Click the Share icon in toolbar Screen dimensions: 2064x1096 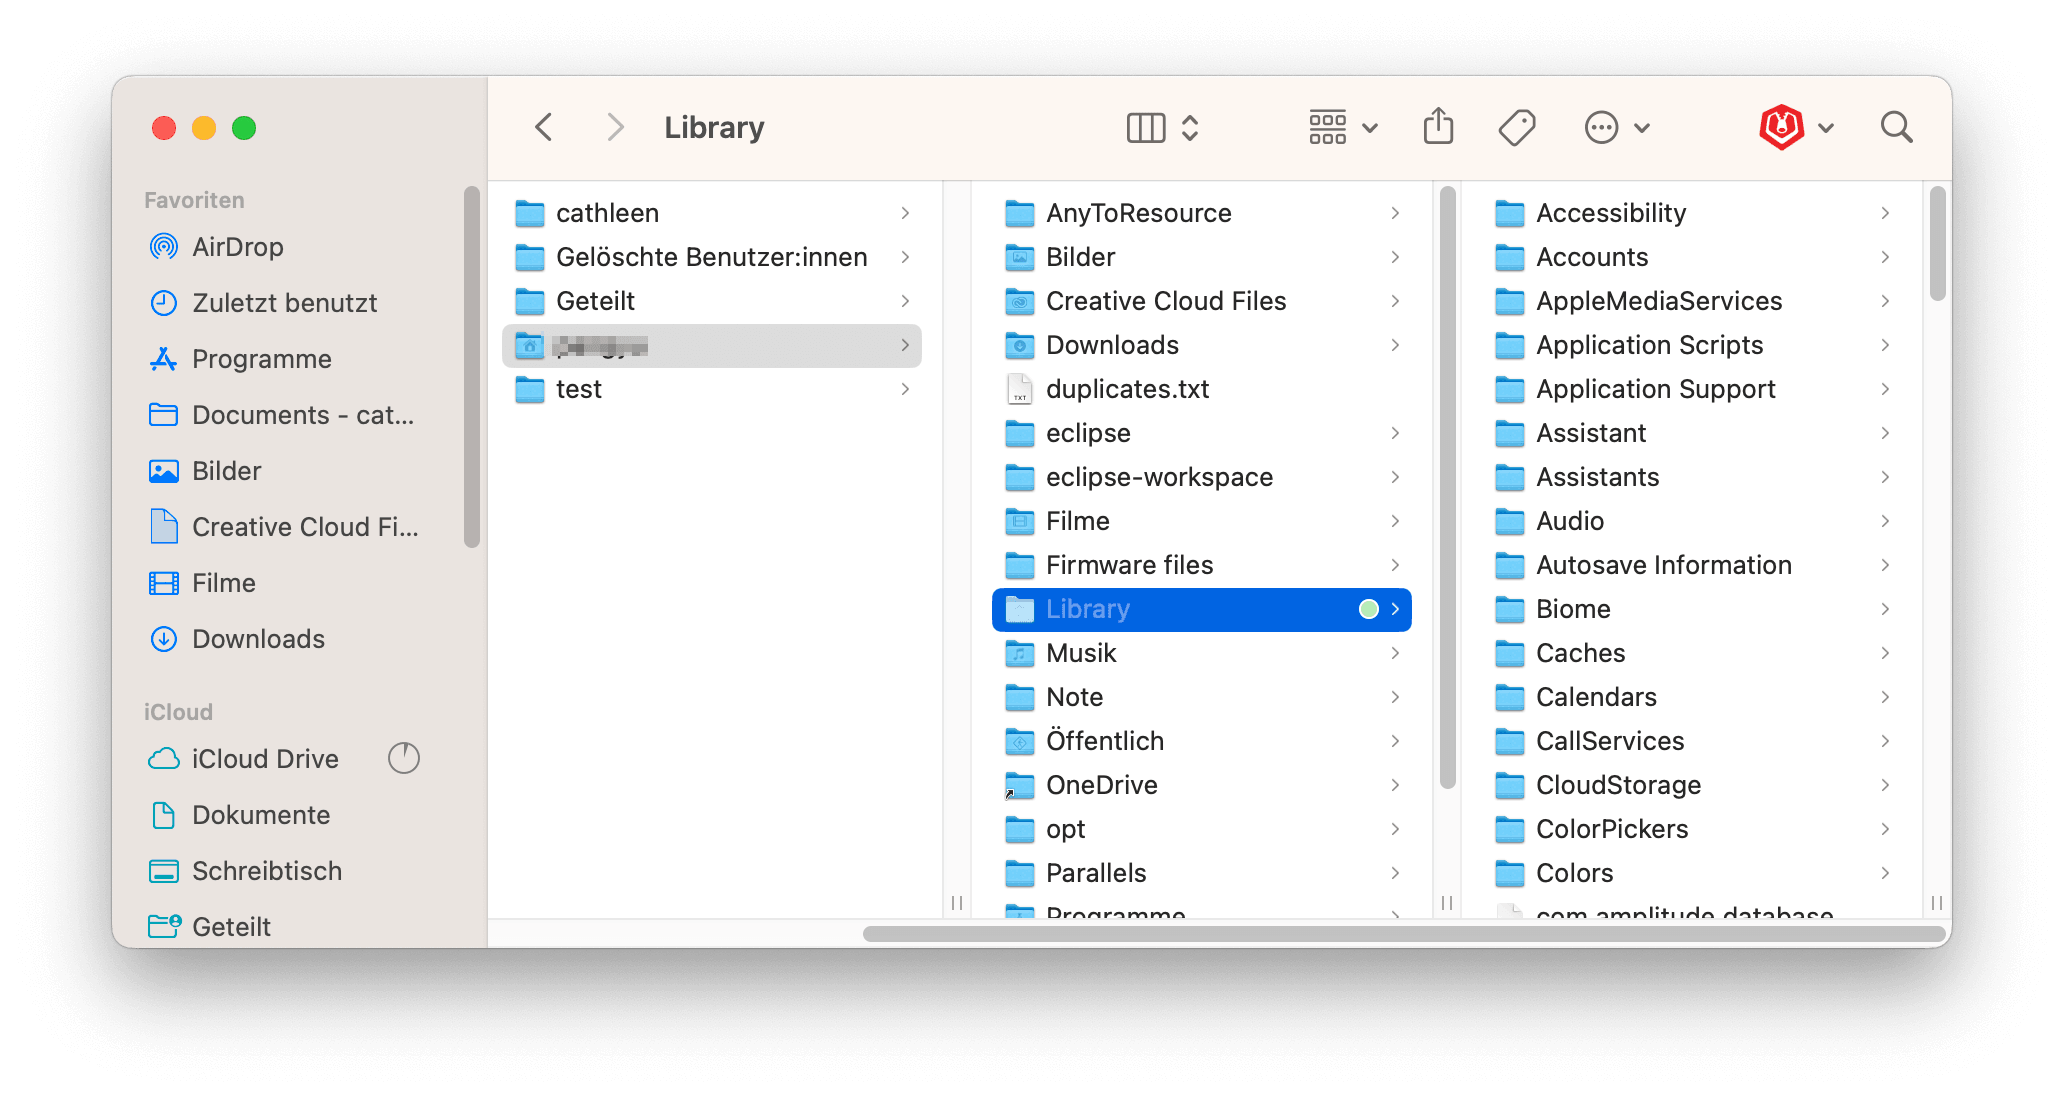[1438, 126]
